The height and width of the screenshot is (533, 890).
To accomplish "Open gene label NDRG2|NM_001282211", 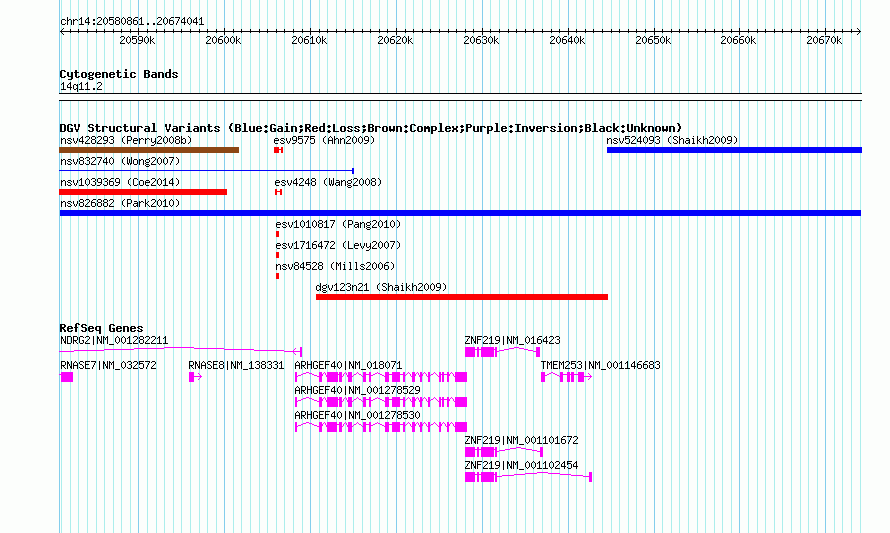I will coord(114,341).
